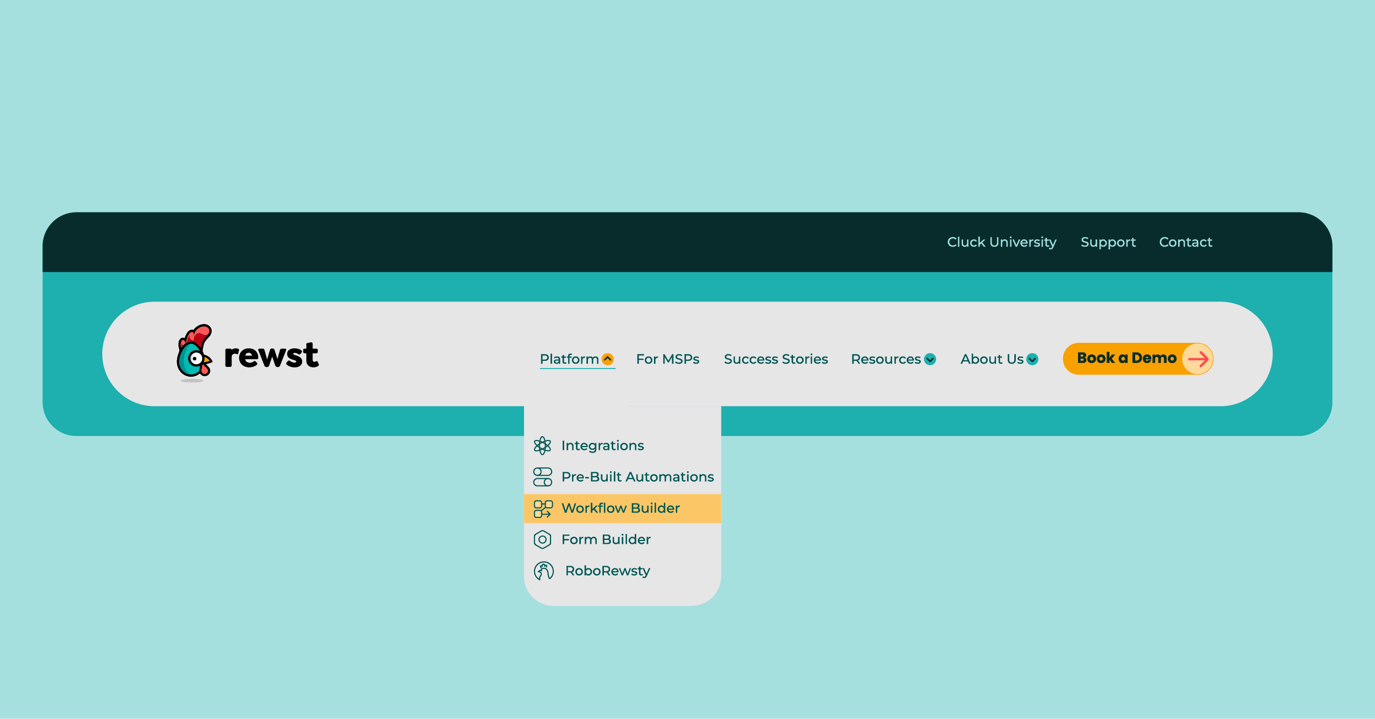The height and width of the screenshot is (719, 1375).
Task: Click the Integrations atom icon
Action: point(542,446)
